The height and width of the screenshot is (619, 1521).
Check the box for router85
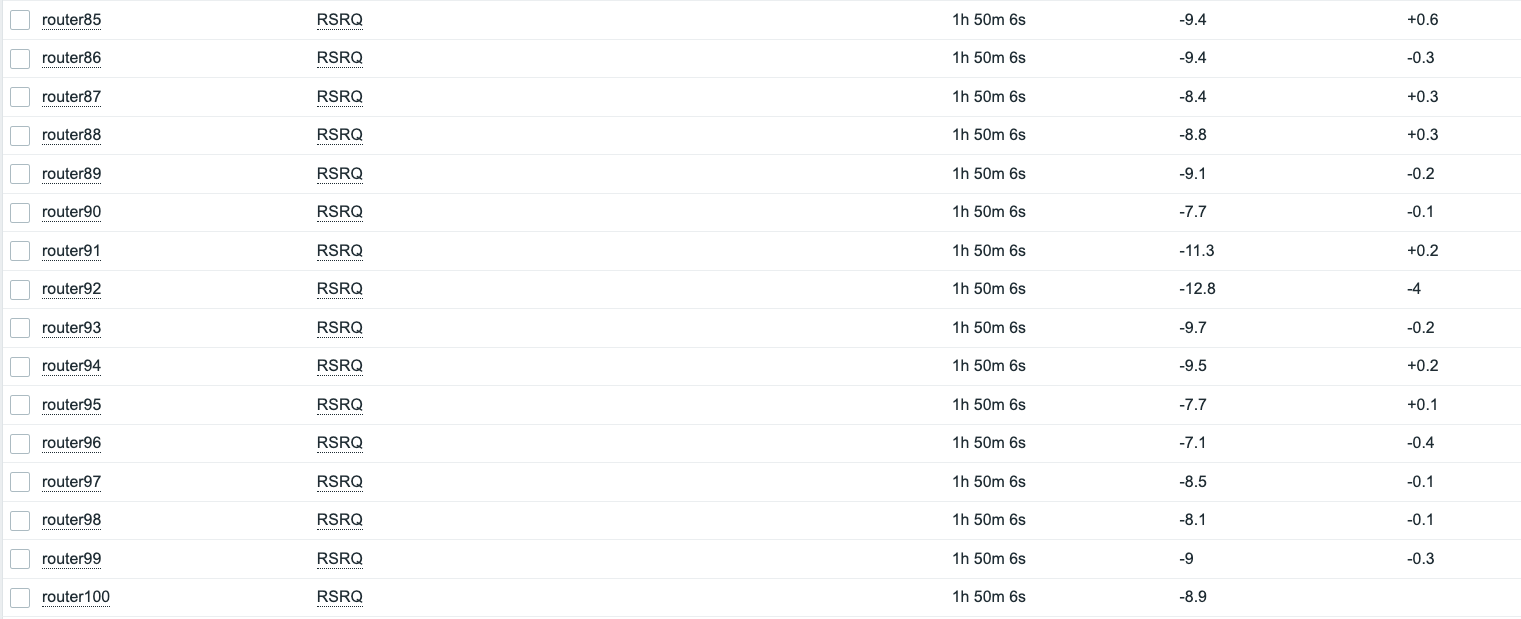click(x=20, y=20)
